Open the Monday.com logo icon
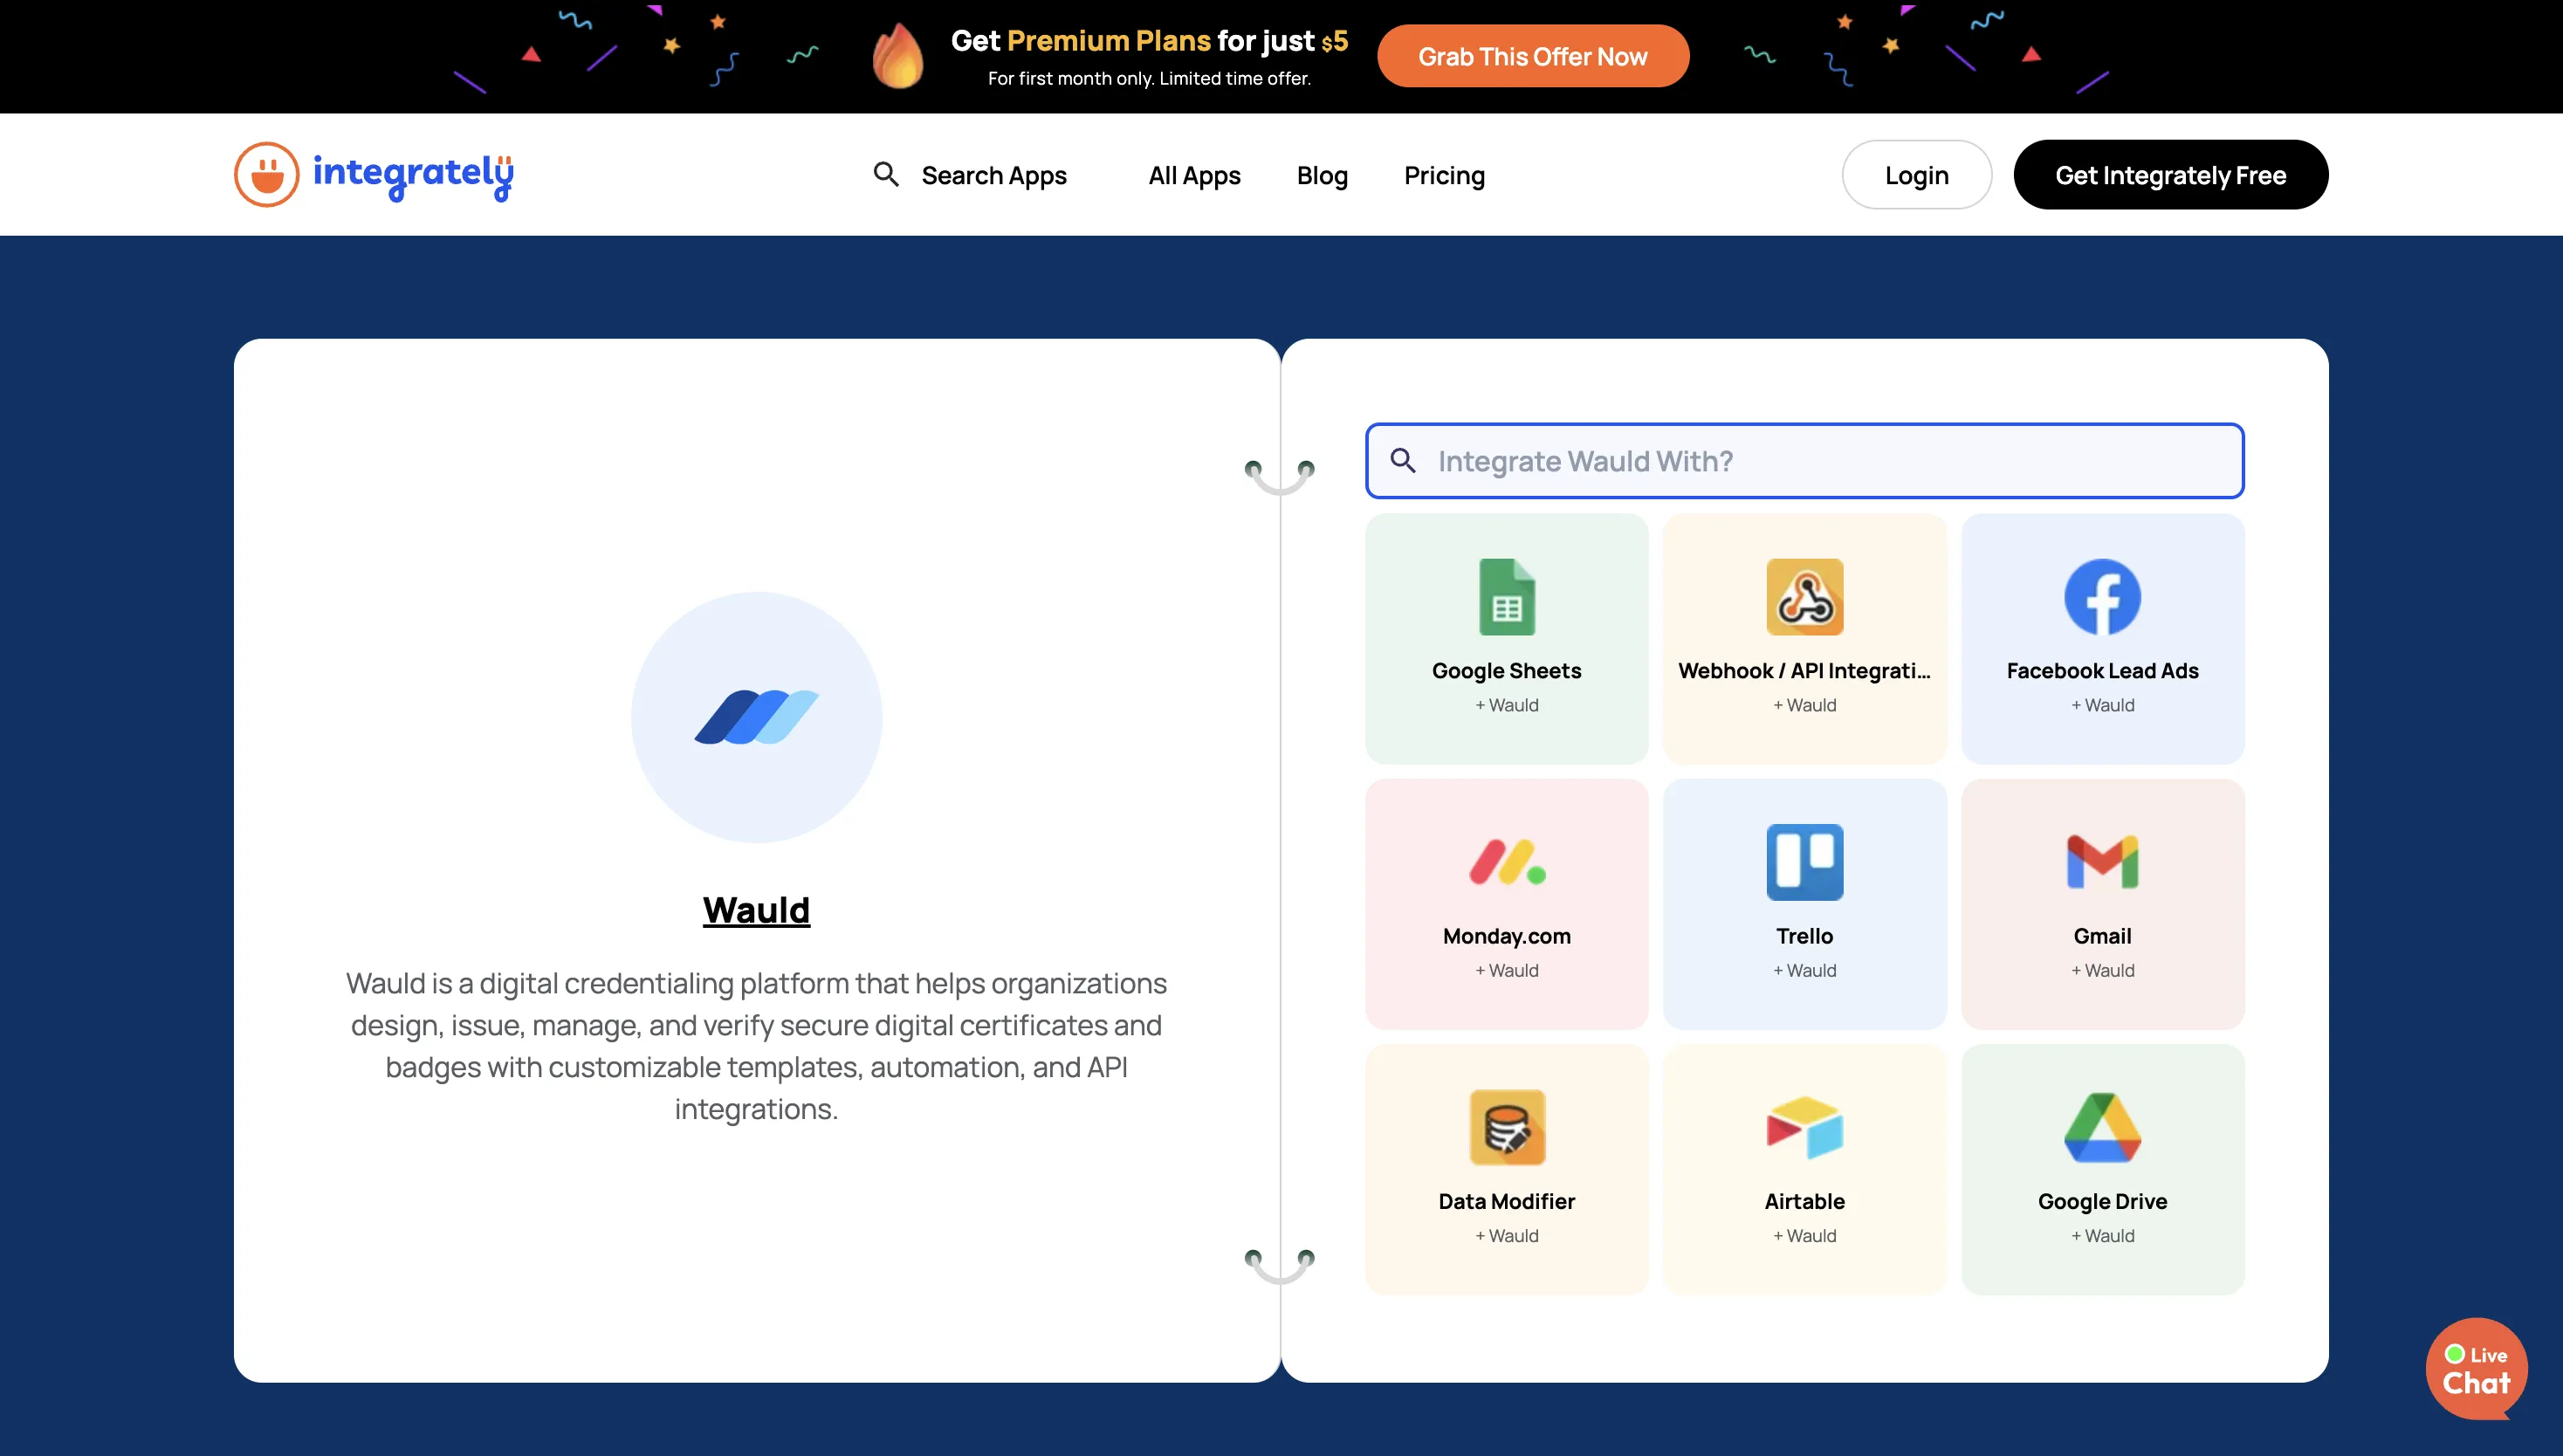Image resolution: width=2563 pixels, height=1456 pixels. [x=1506, y=862]
